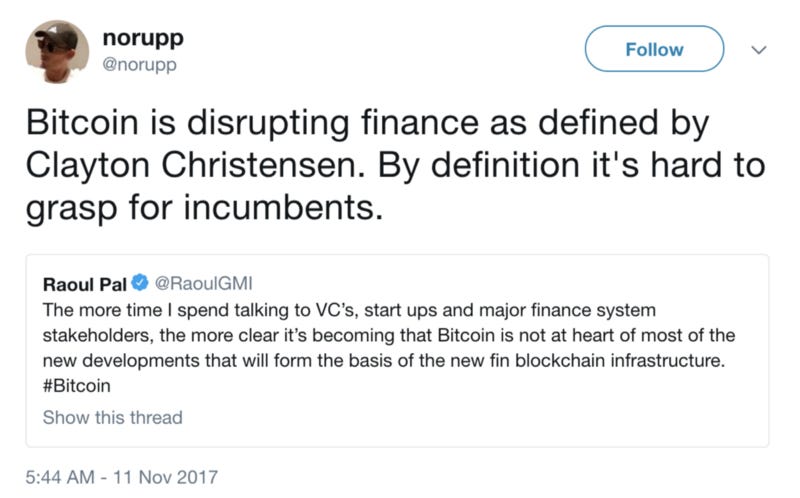Click the Show this thread link
Viewport: 800px width, 498px height.
tap(112, 417)
